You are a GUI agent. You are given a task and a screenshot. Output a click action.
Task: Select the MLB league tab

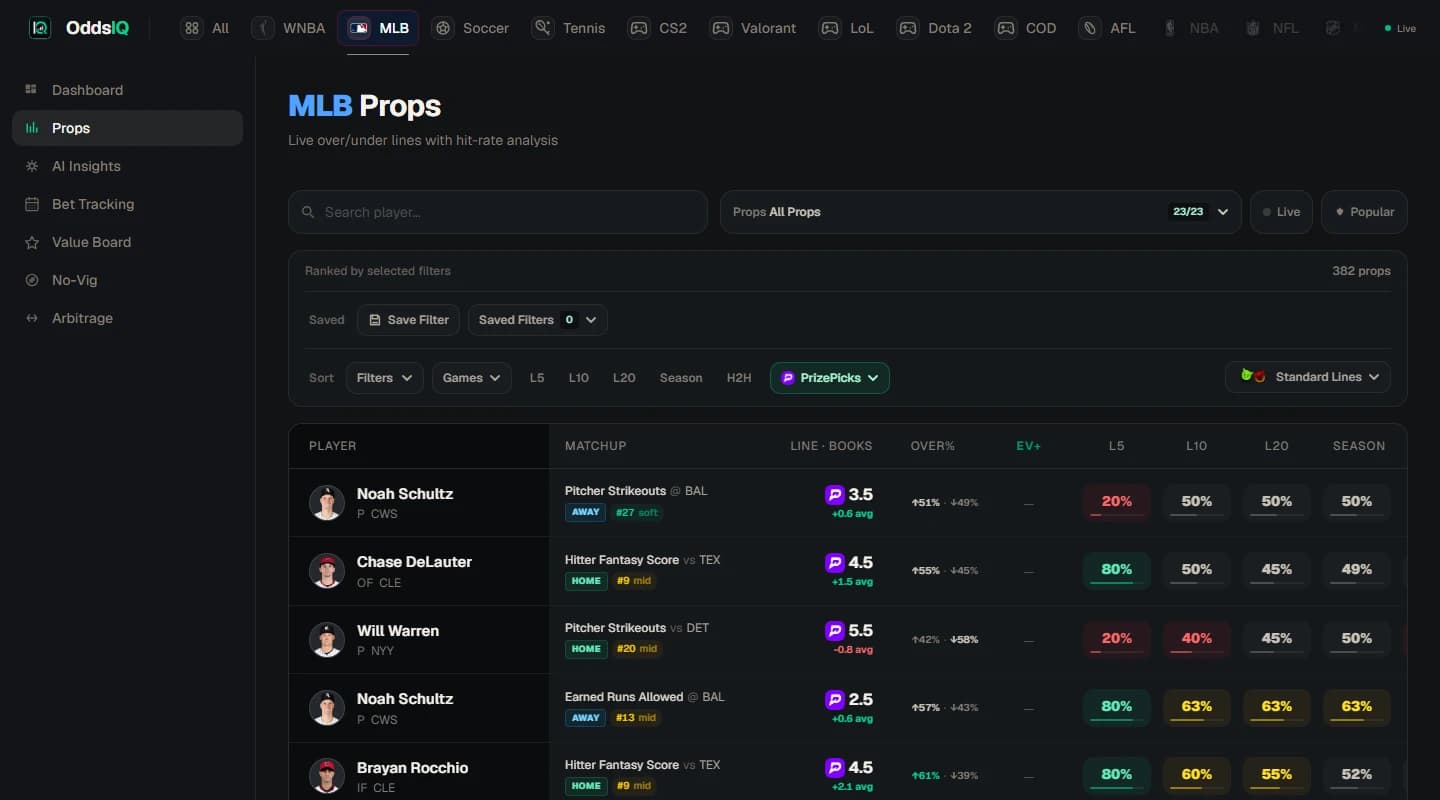tap(378, 28)
